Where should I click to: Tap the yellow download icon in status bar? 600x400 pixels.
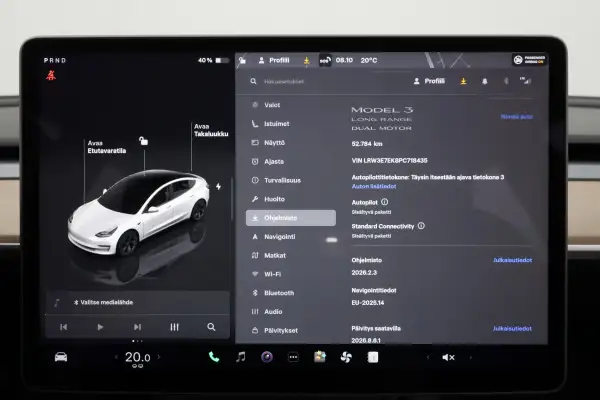coord(307,60)
